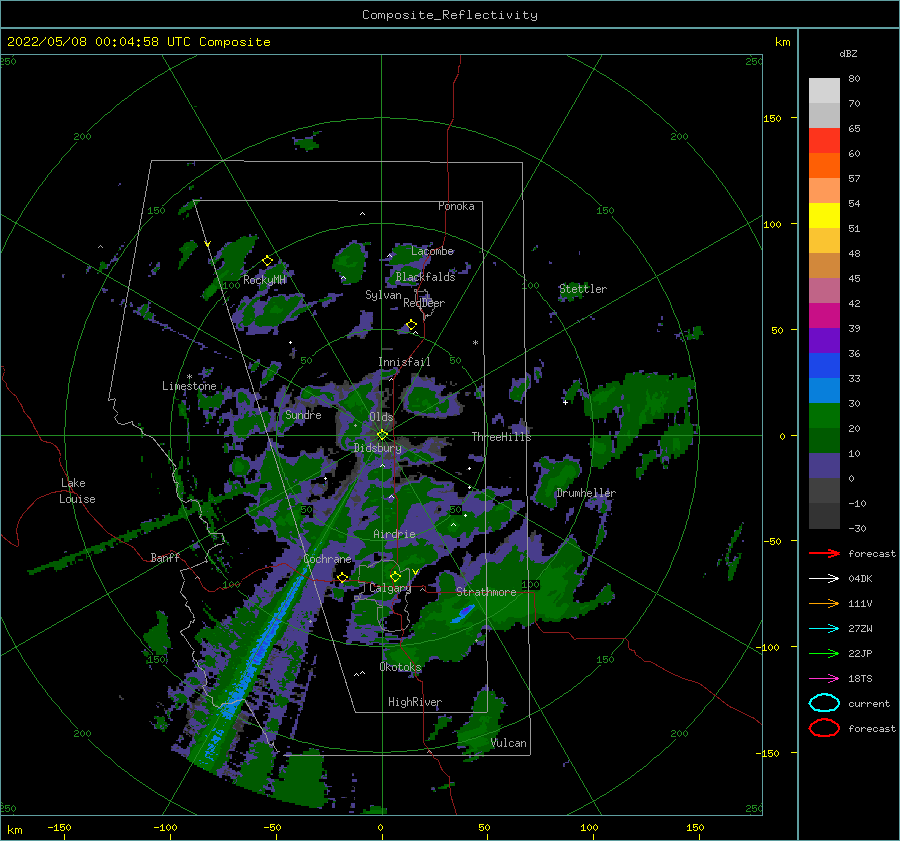Click the Blackfalds label on the map
Image resolution: width=900 pixels, height=841 pixels.
click(x=425, y=277)
